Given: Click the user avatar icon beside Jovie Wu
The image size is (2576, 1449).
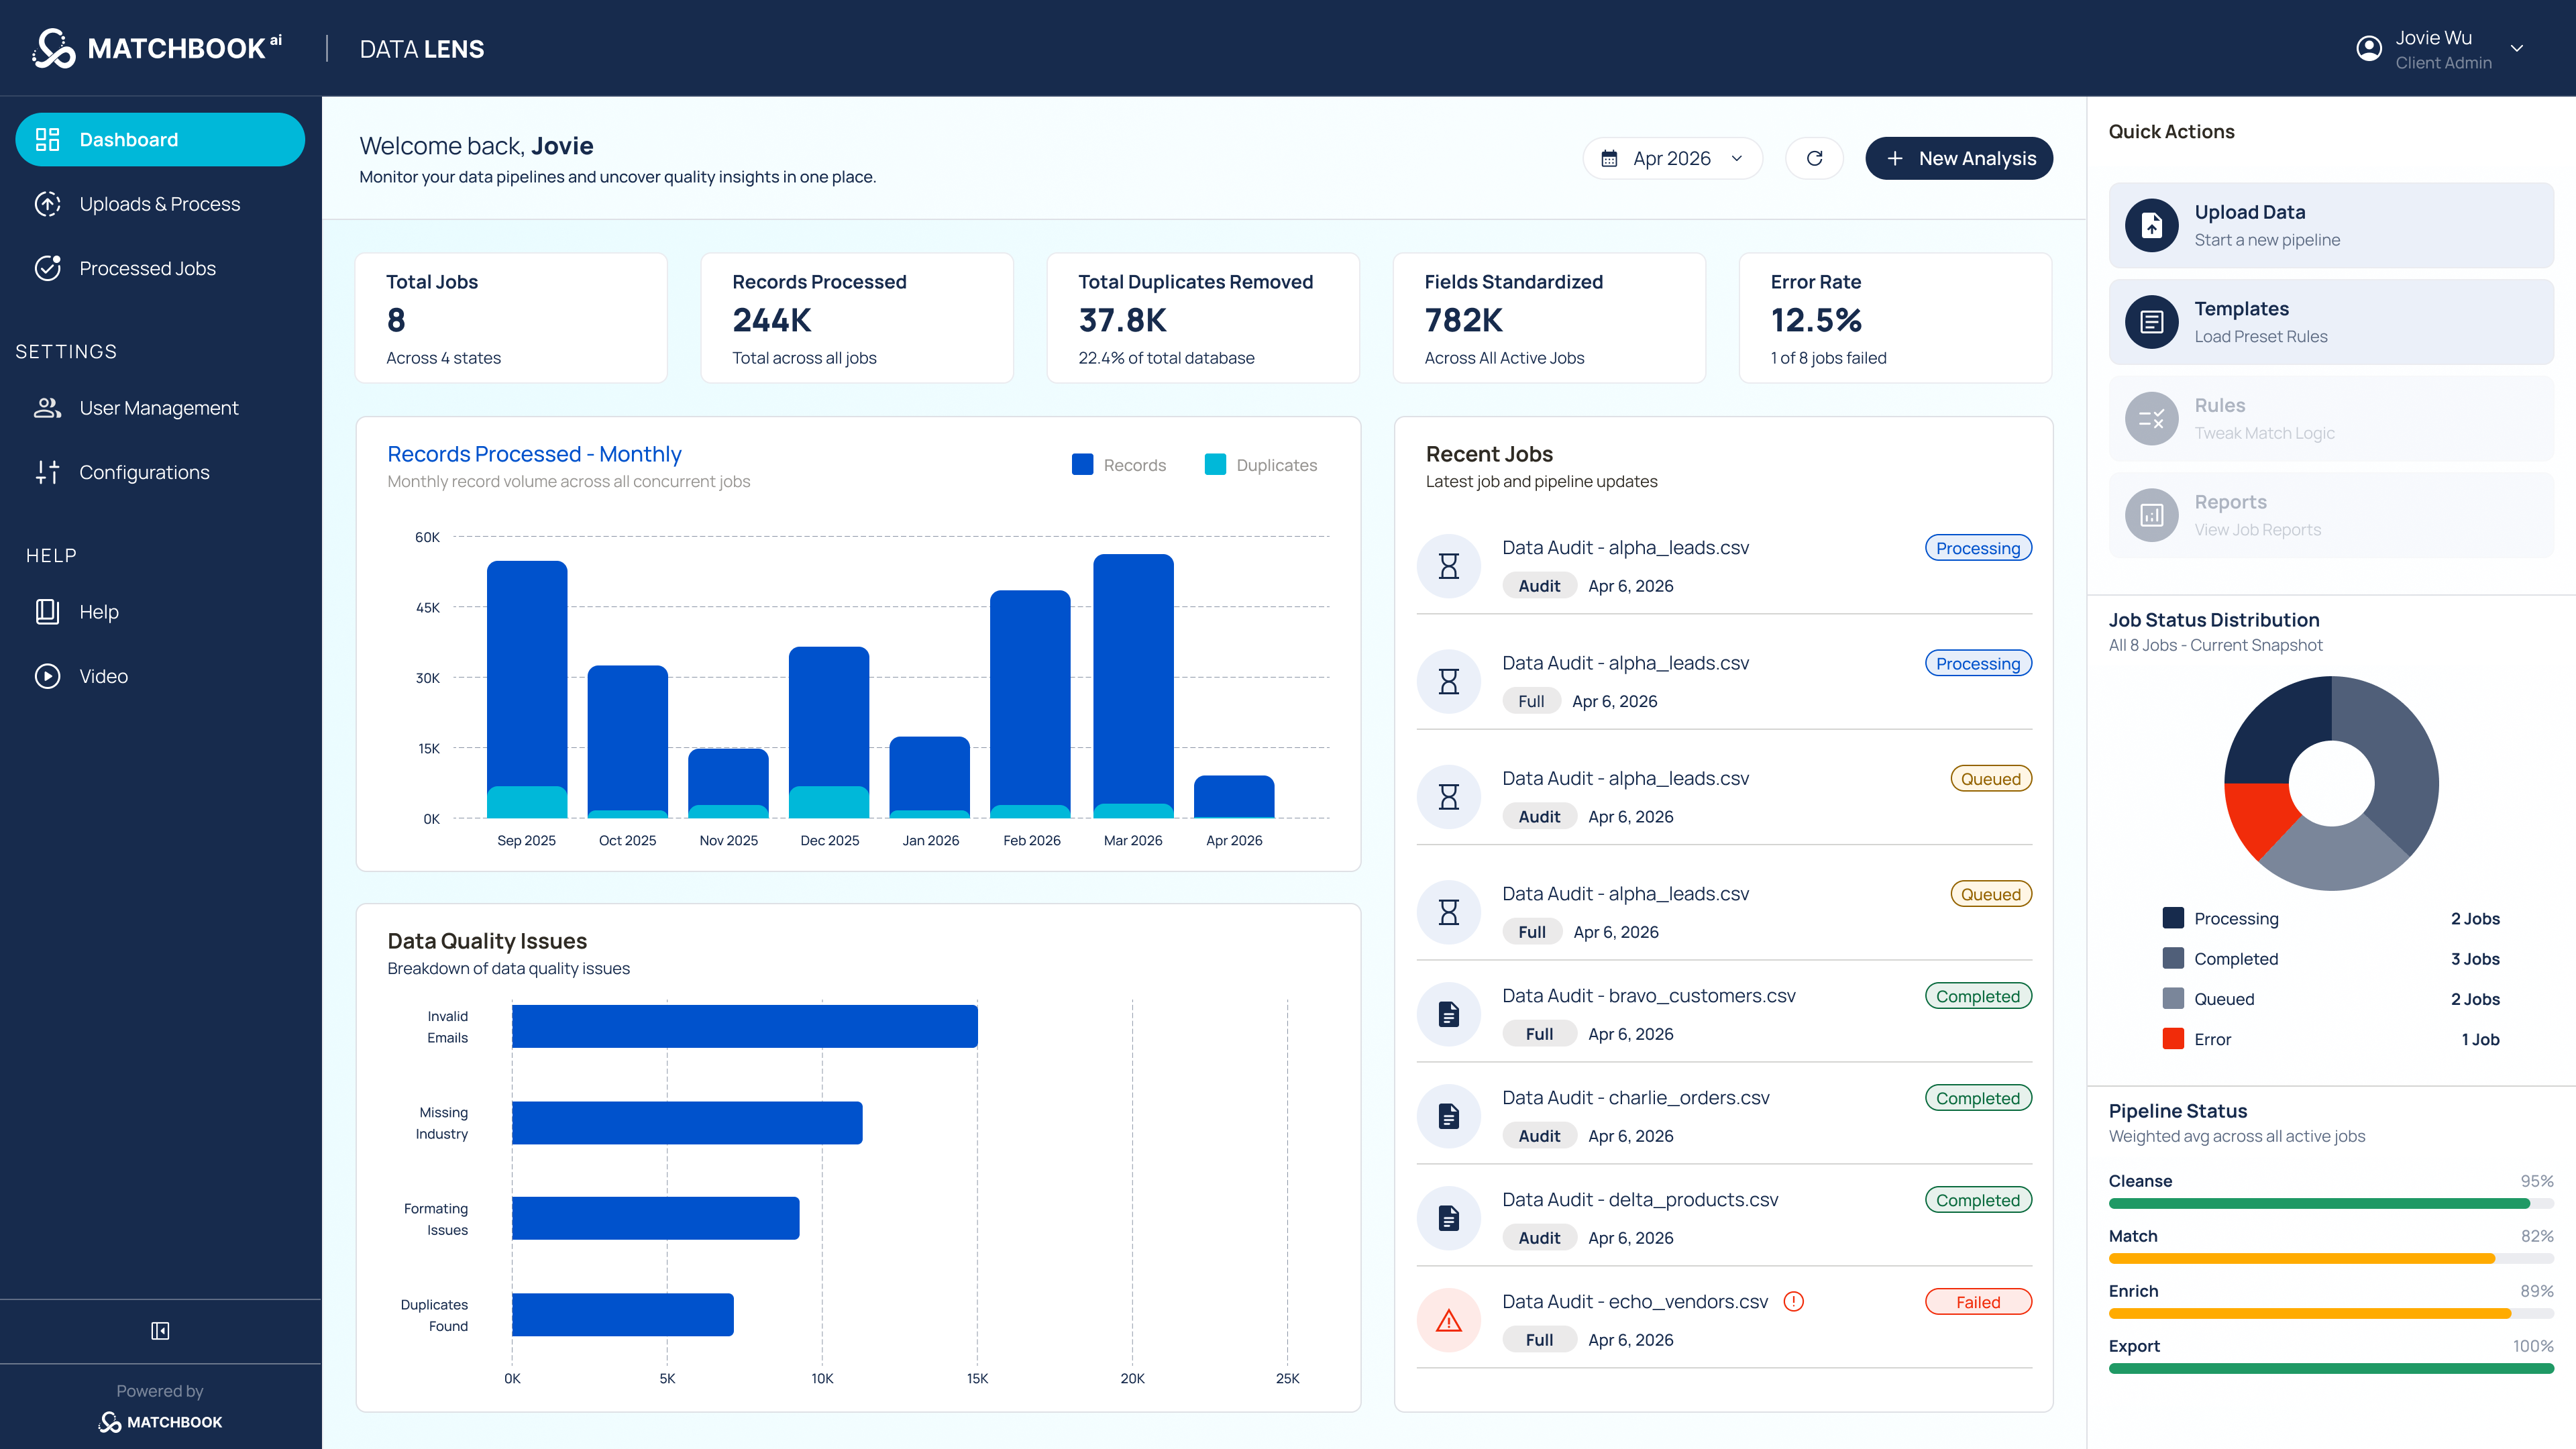Looking at the screenshot, I should (x=2369, y=48).
